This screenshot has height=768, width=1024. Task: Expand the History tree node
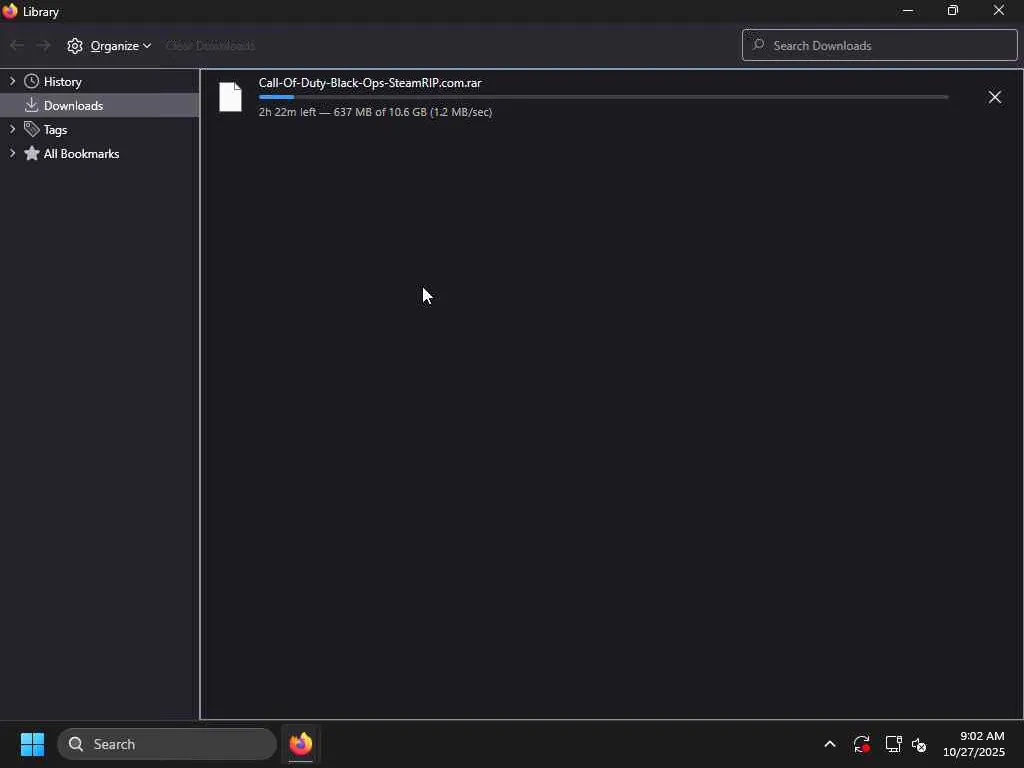click(x=12, y=81)
